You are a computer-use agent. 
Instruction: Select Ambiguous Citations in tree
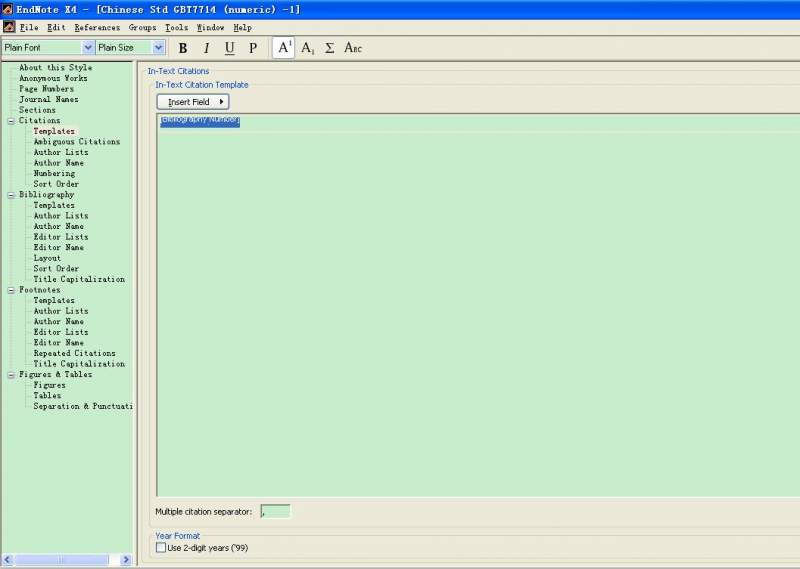77,142
